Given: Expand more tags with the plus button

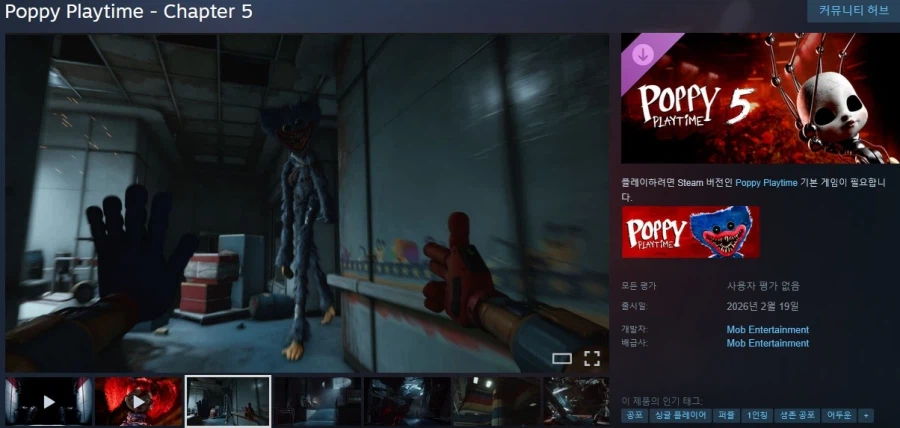Looking at the screenshot, I should coord(865,415).
